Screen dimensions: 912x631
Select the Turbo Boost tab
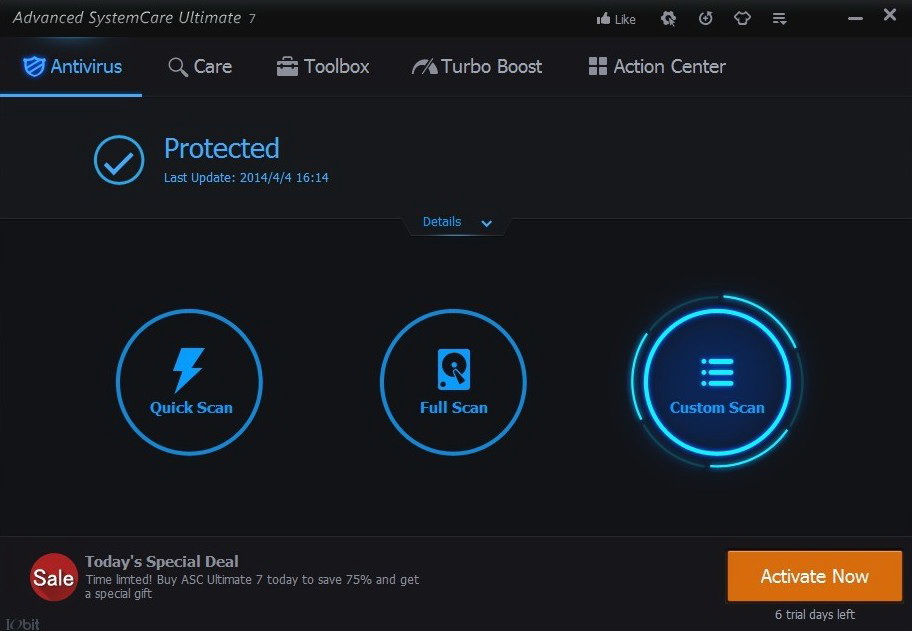click(477, 66)
